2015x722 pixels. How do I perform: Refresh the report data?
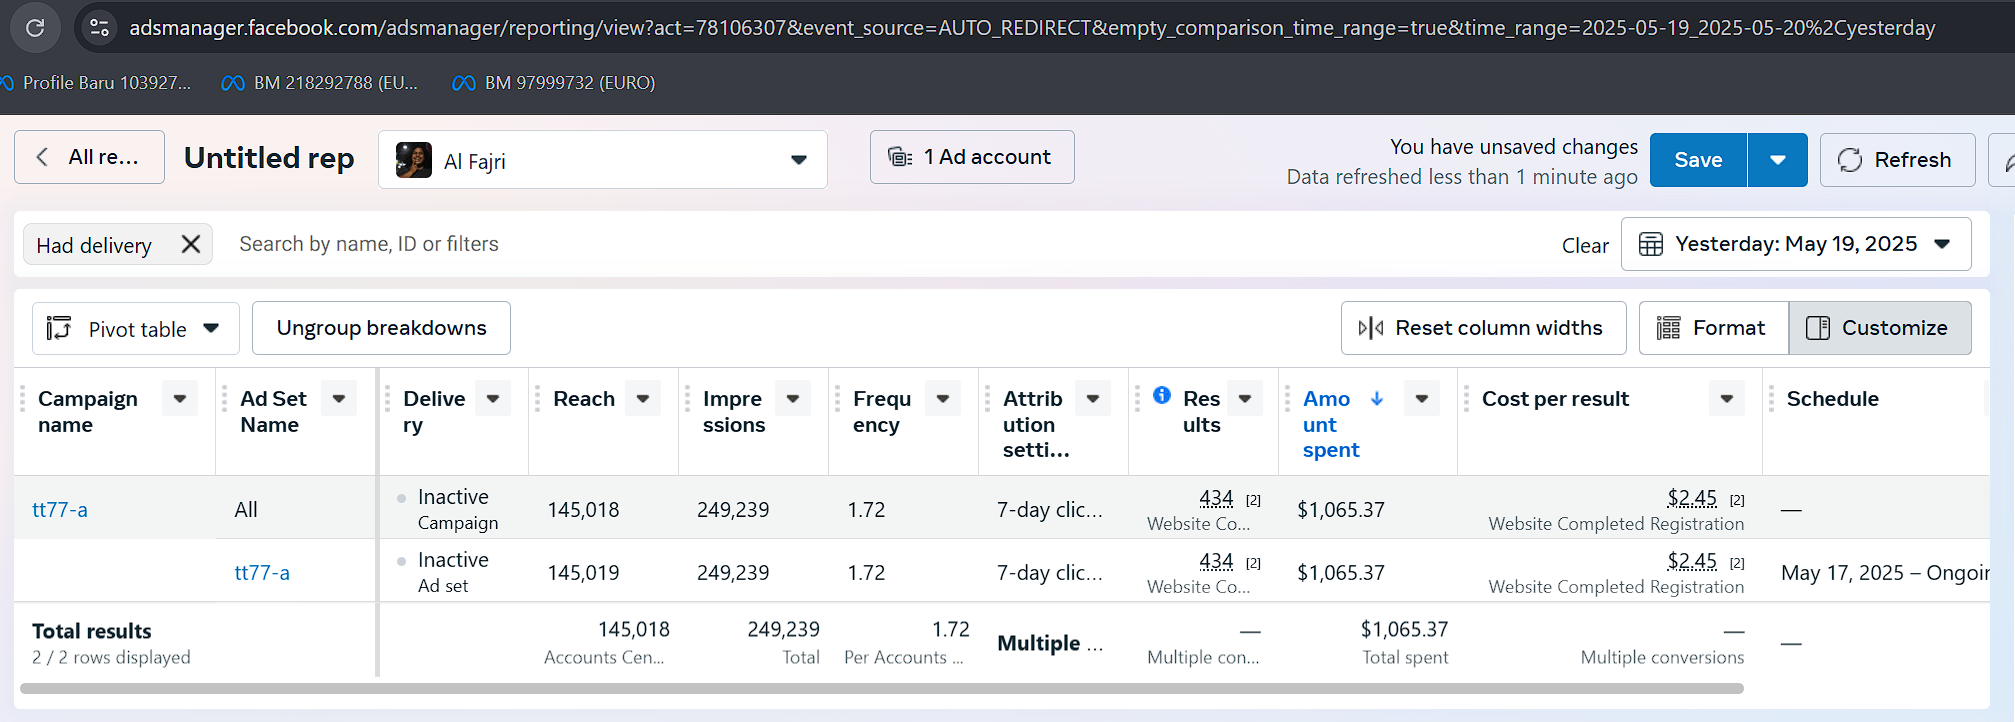[1897, 160]
